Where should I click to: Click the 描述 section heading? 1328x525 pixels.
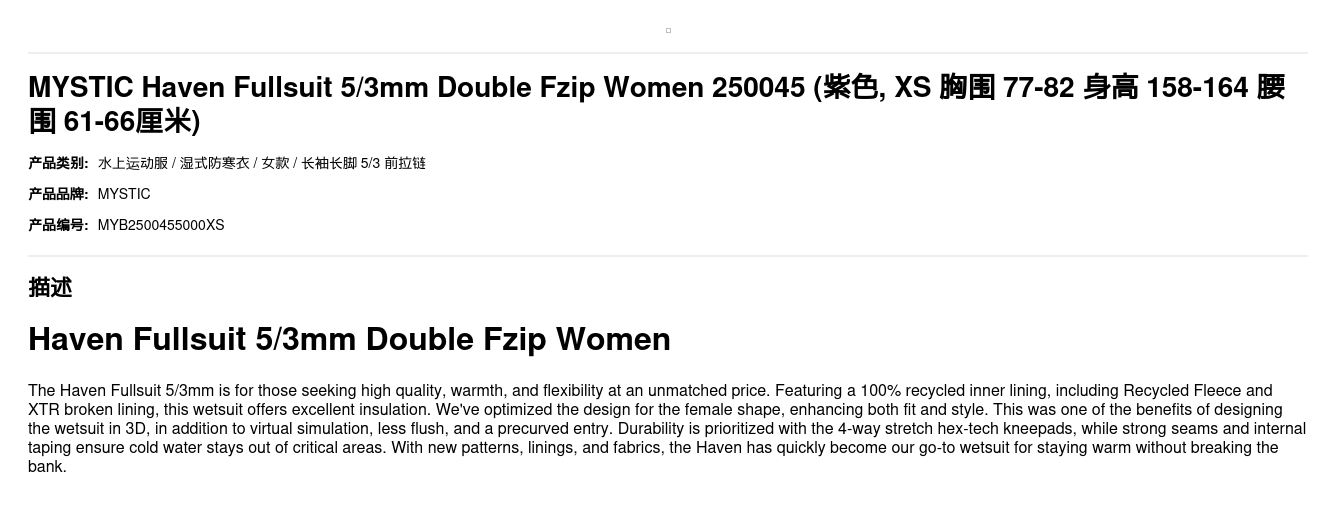50,287
